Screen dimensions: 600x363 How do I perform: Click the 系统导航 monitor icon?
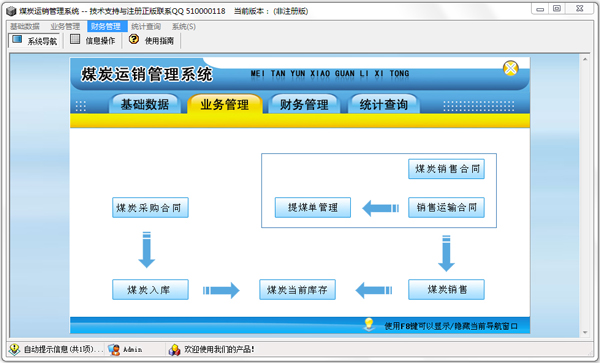pyautogui.click(x=17, y=39)
